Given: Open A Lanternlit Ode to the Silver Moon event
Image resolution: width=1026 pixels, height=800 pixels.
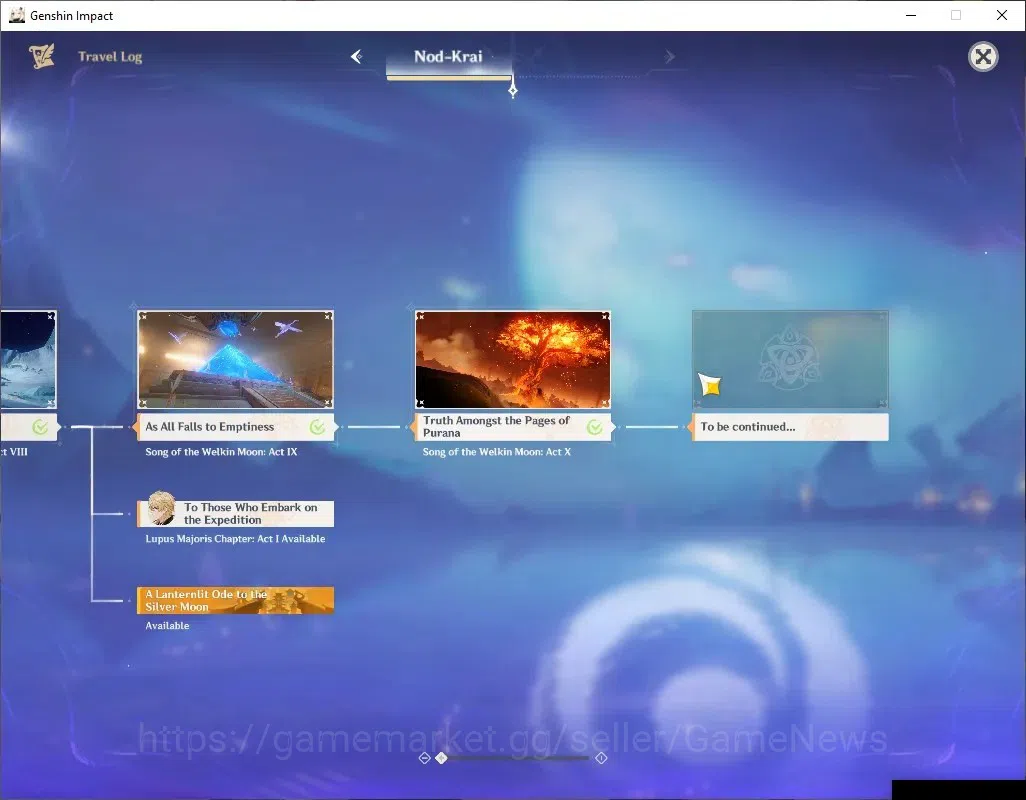Looking at the screenshot, I should [236, 600].
